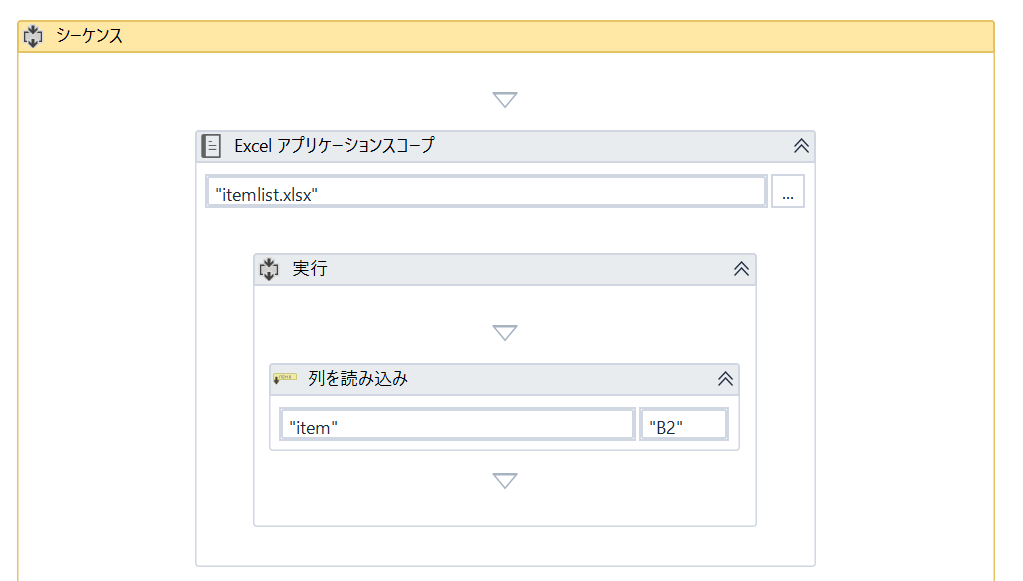
Task: Select the Excel アプリケーションスコープ title text
Action: (x=334, y=146)
